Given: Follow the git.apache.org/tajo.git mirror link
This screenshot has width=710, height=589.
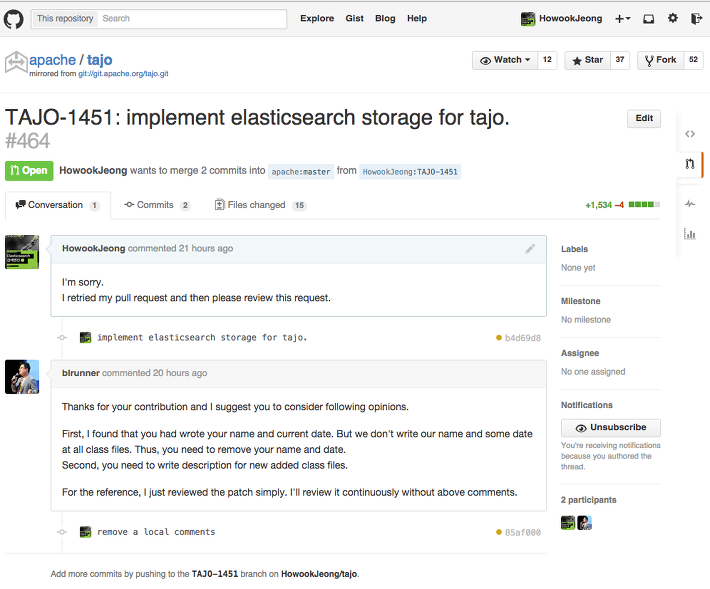Looking at the screenshot, I should point(123,74).
